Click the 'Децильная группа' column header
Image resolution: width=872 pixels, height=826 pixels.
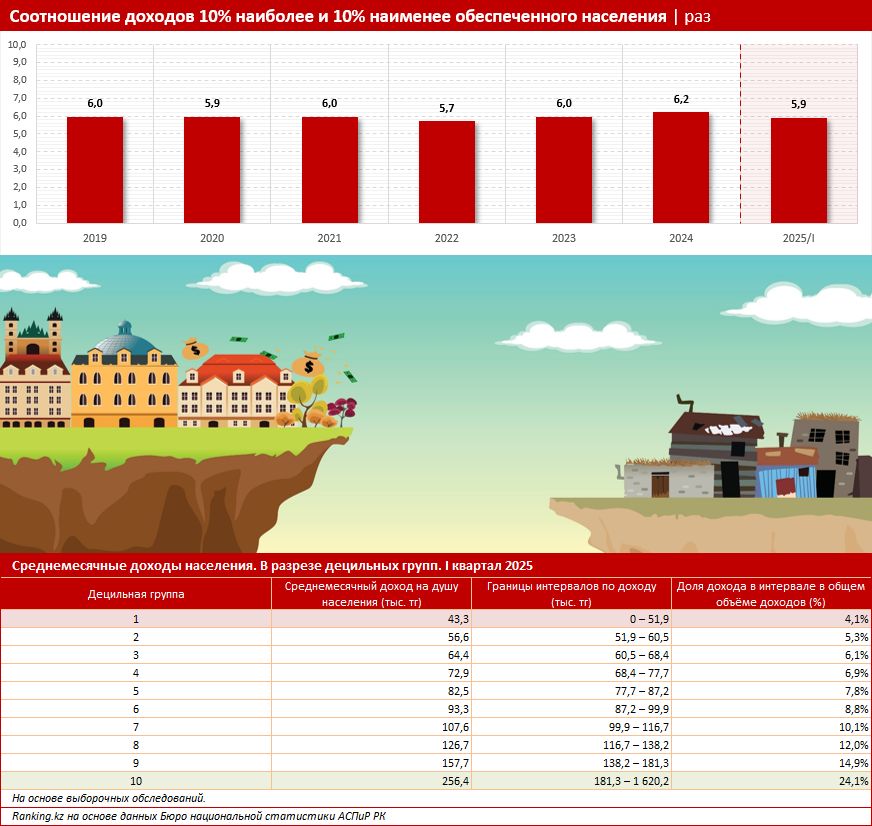(x=136, y=594)
